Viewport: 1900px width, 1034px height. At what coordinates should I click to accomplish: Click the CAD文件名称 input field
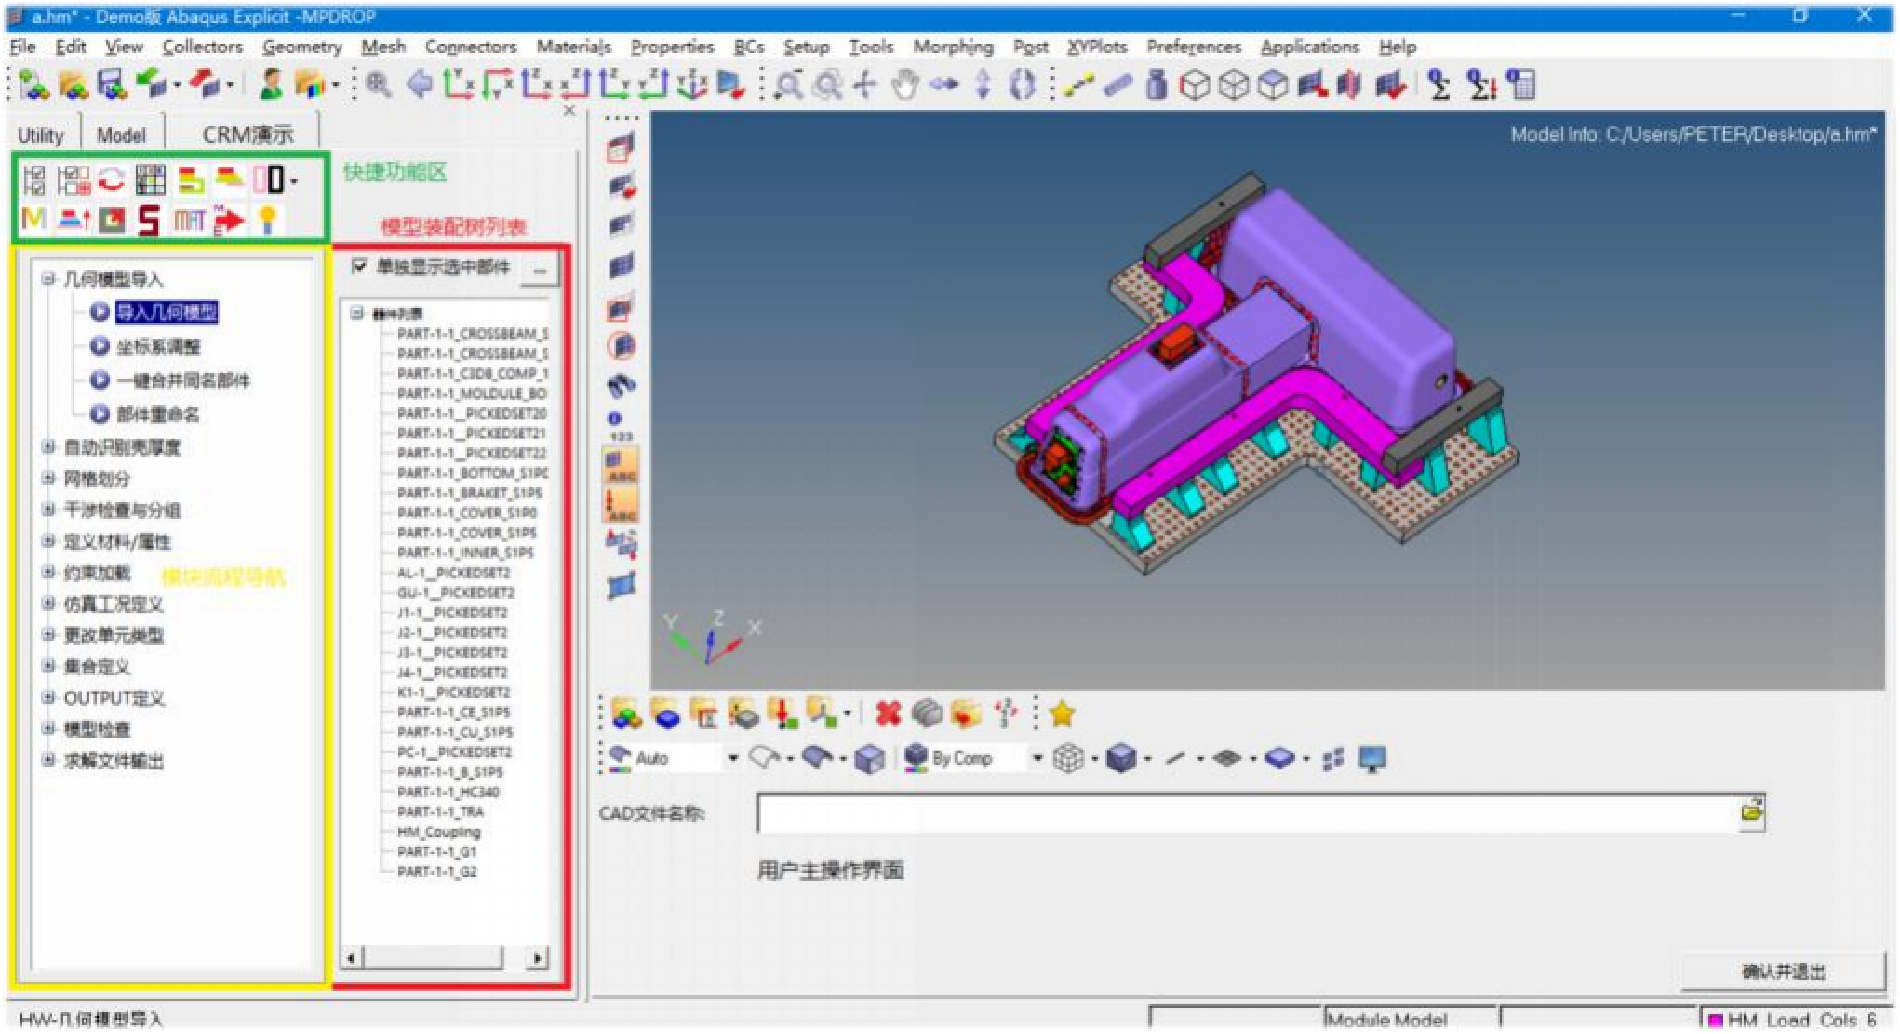pos(1245,813)
